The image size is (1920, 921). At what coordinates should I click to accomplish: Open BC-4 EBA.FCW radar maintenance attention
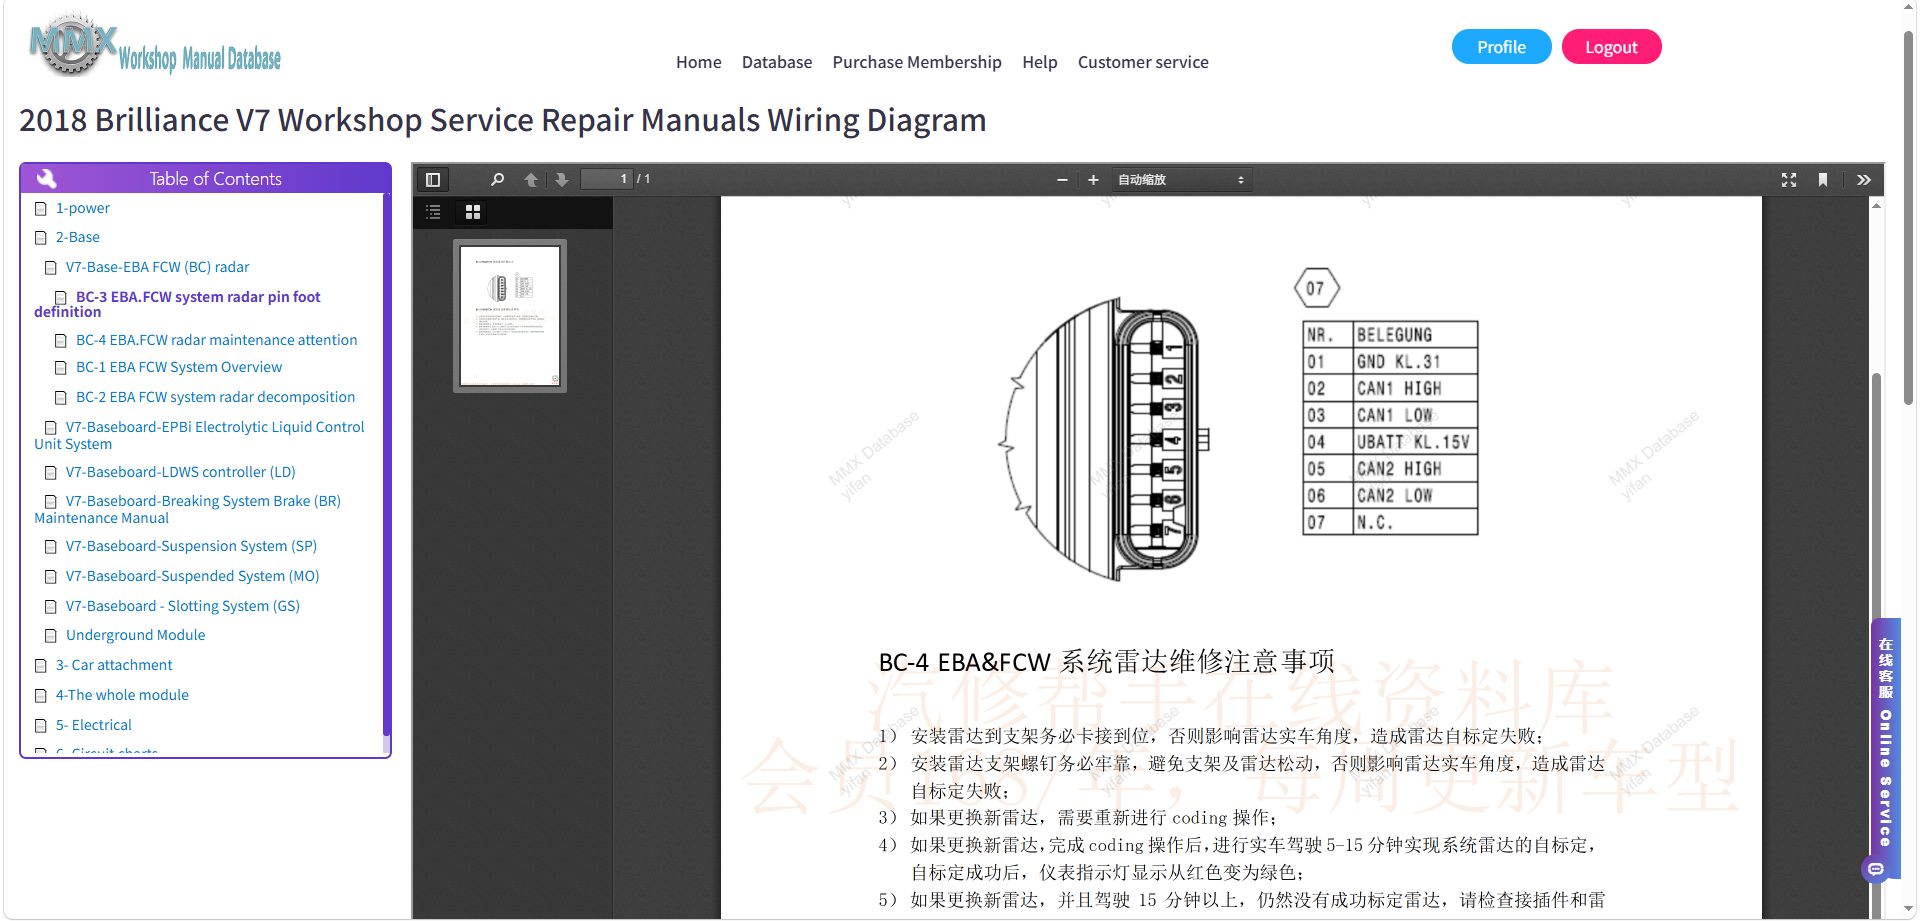click(x=217, y=340)
